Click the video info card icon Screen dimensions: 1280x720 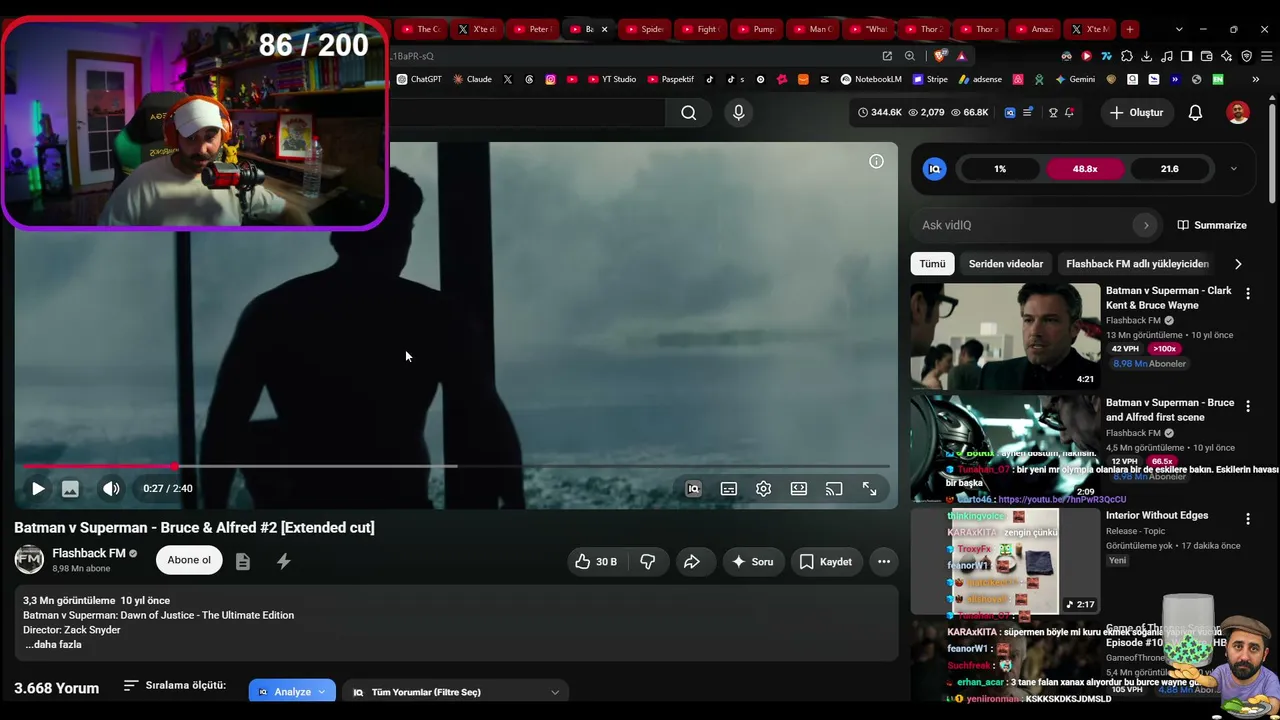(x=876, y=161)
